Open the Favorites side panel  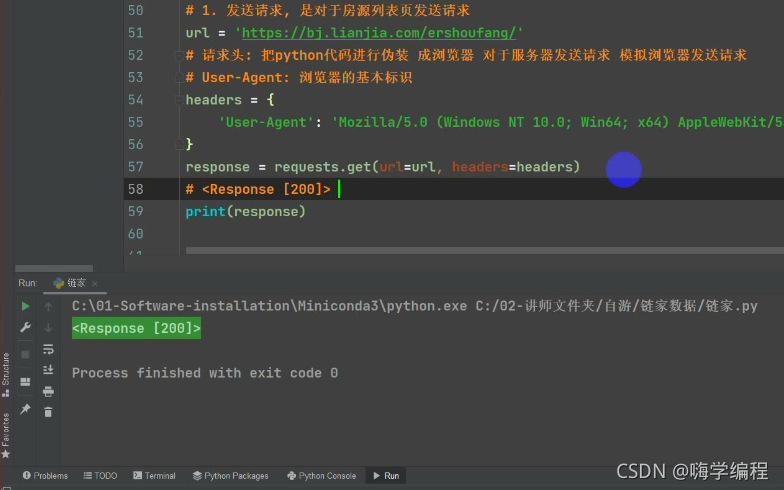(x=6, y=435)
